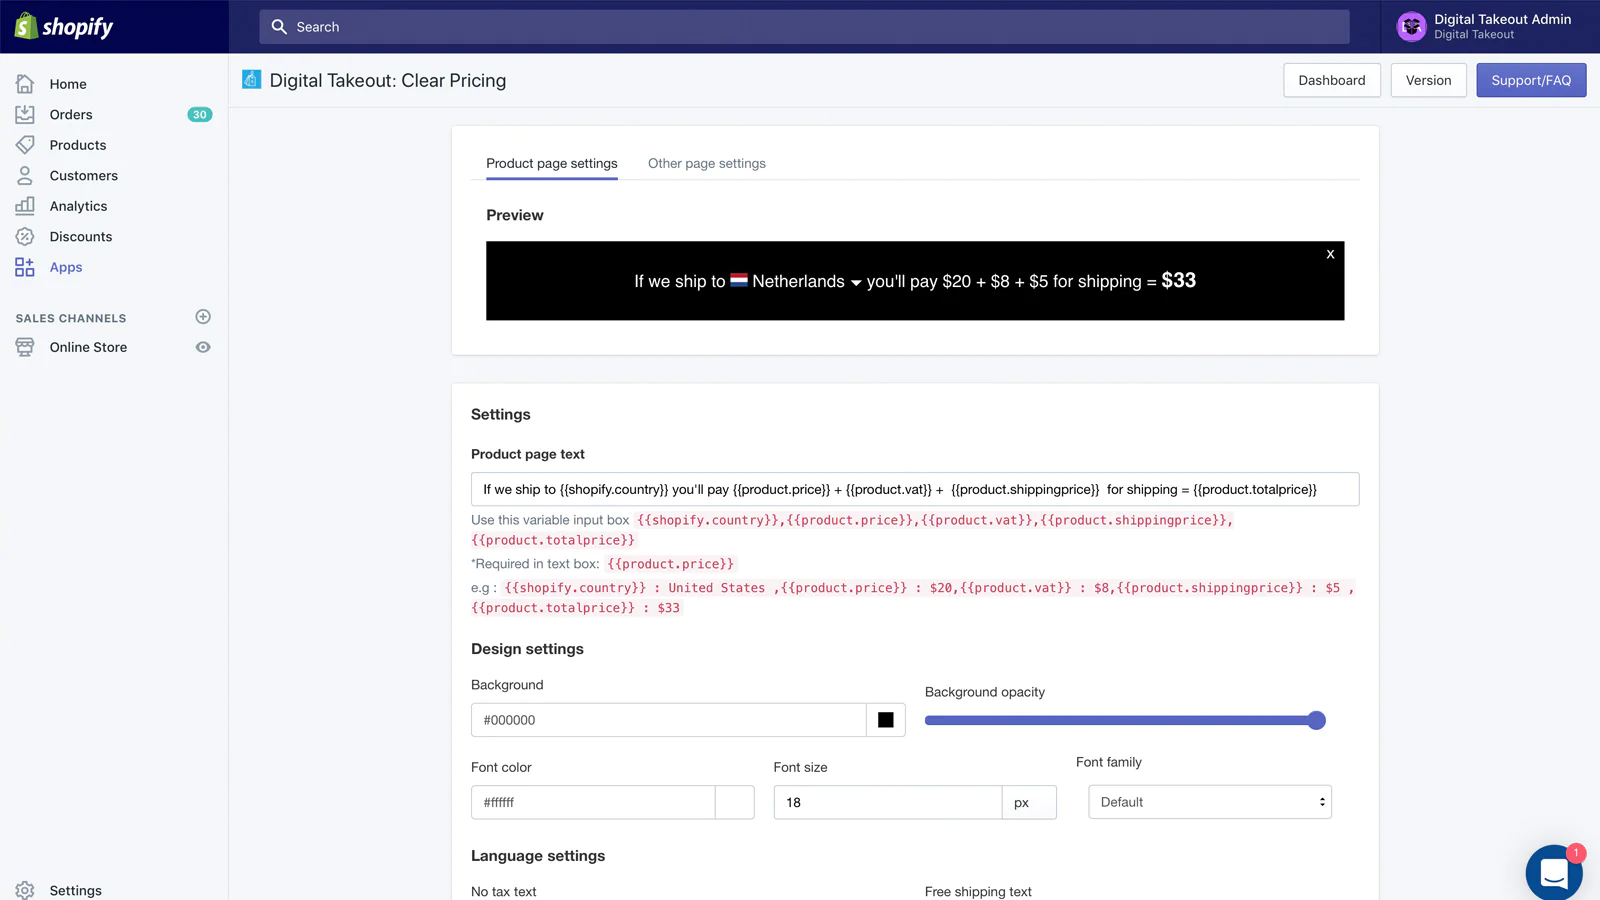Open Online Store channel

(88, 347)
